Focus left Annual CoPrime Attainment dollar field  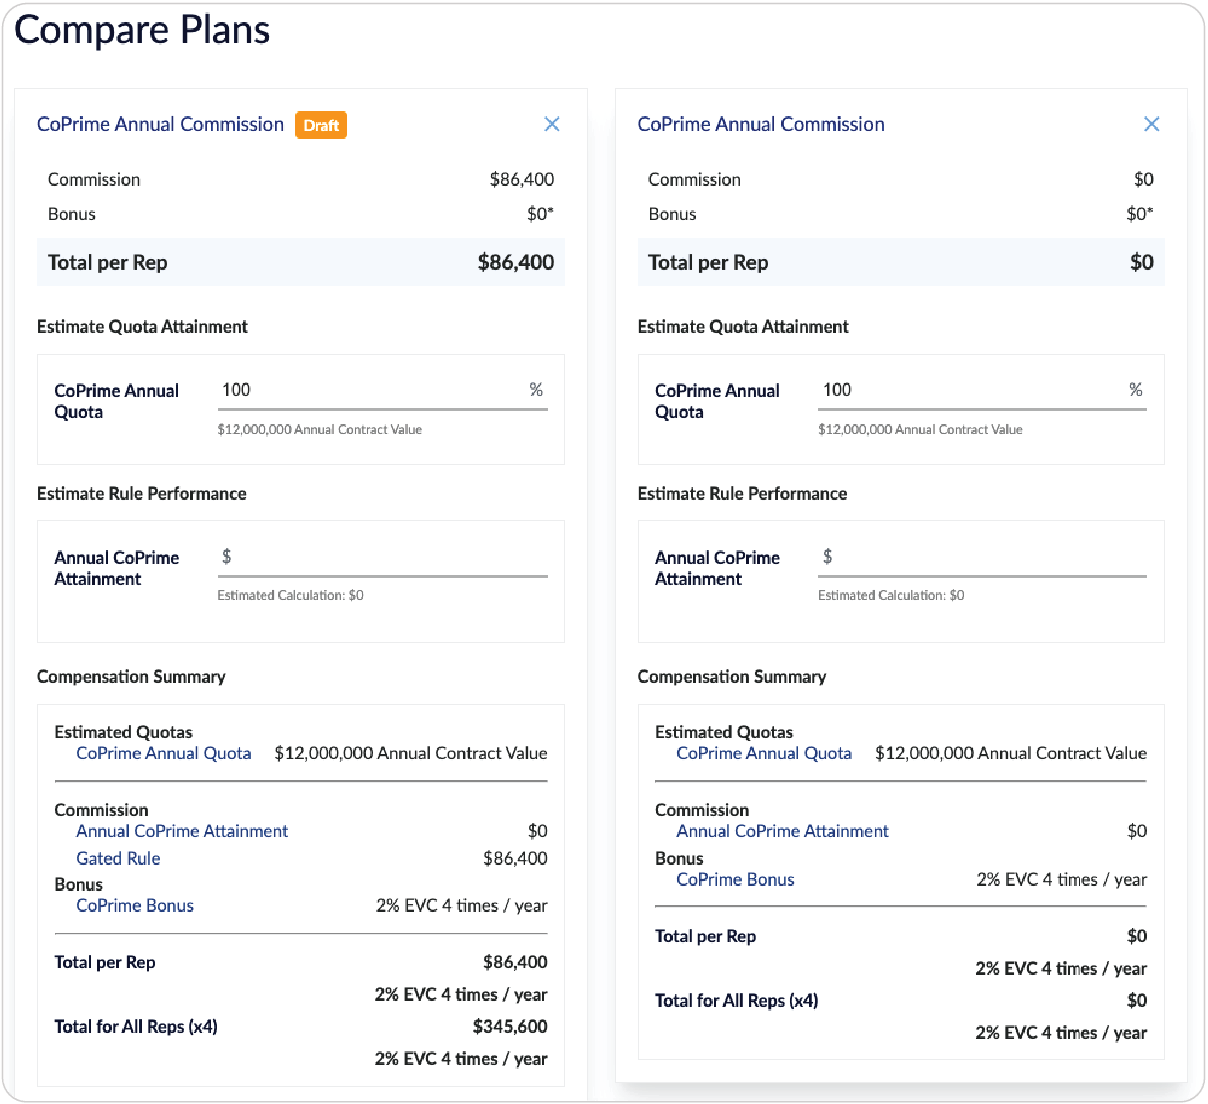click(383, 558)
